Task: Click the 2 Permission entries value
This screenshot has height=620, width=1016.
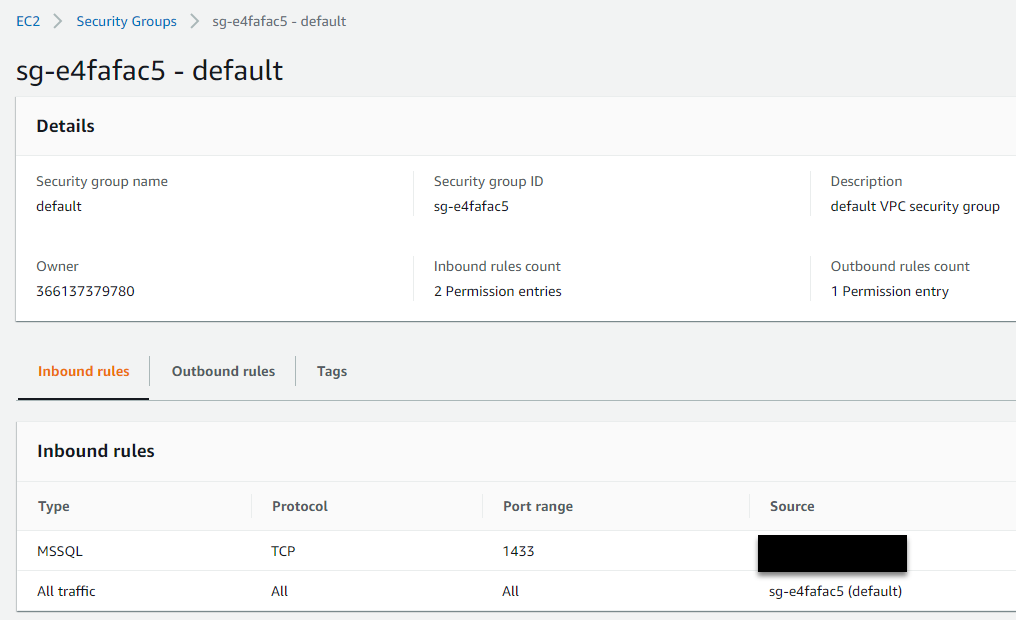Action: pos(498,291)
